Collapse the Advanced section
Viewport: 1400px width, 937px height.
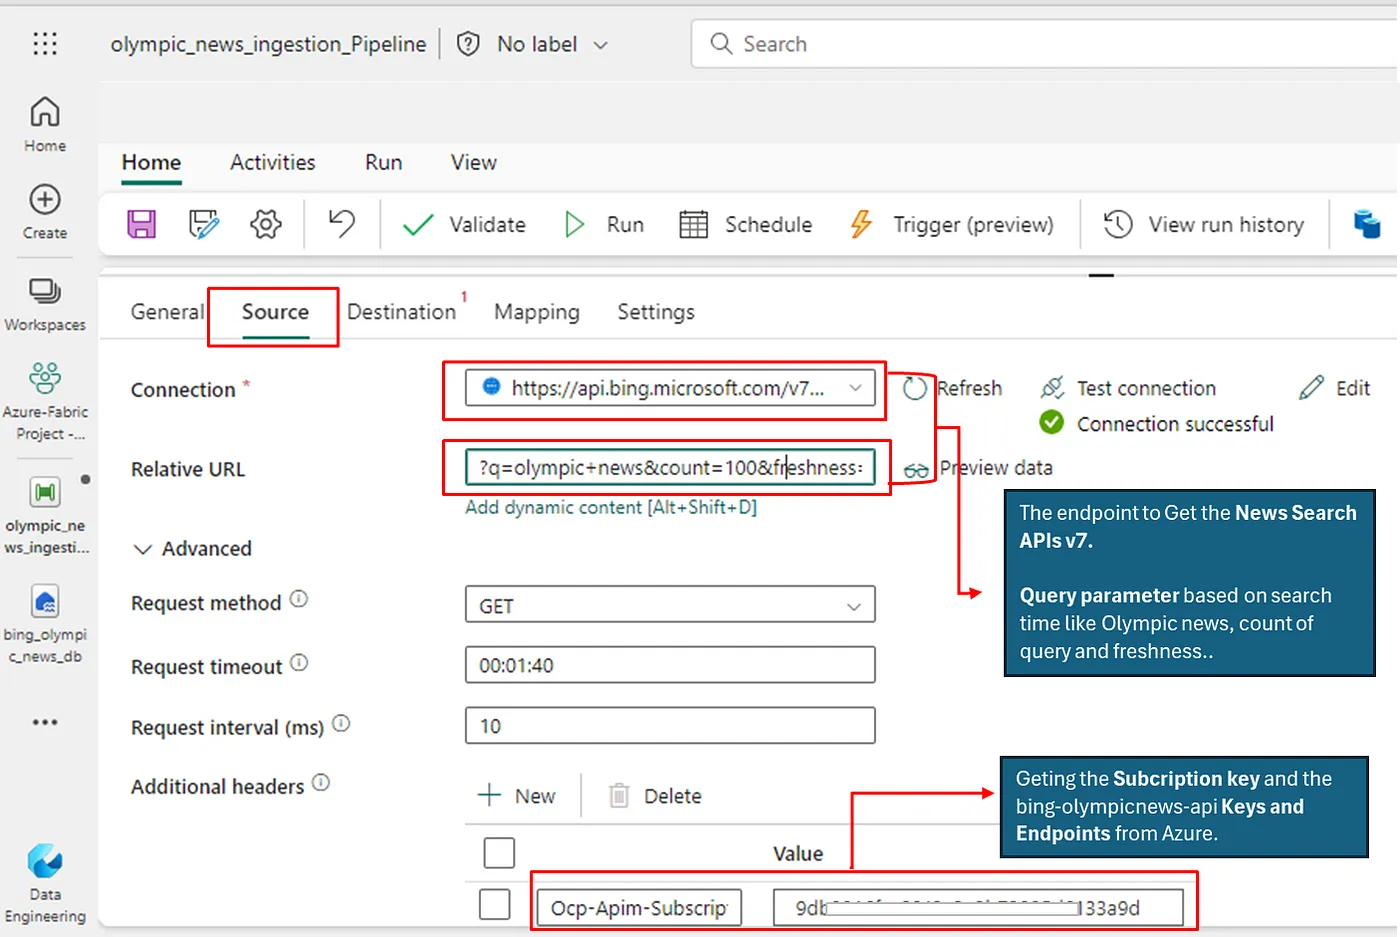192,549
